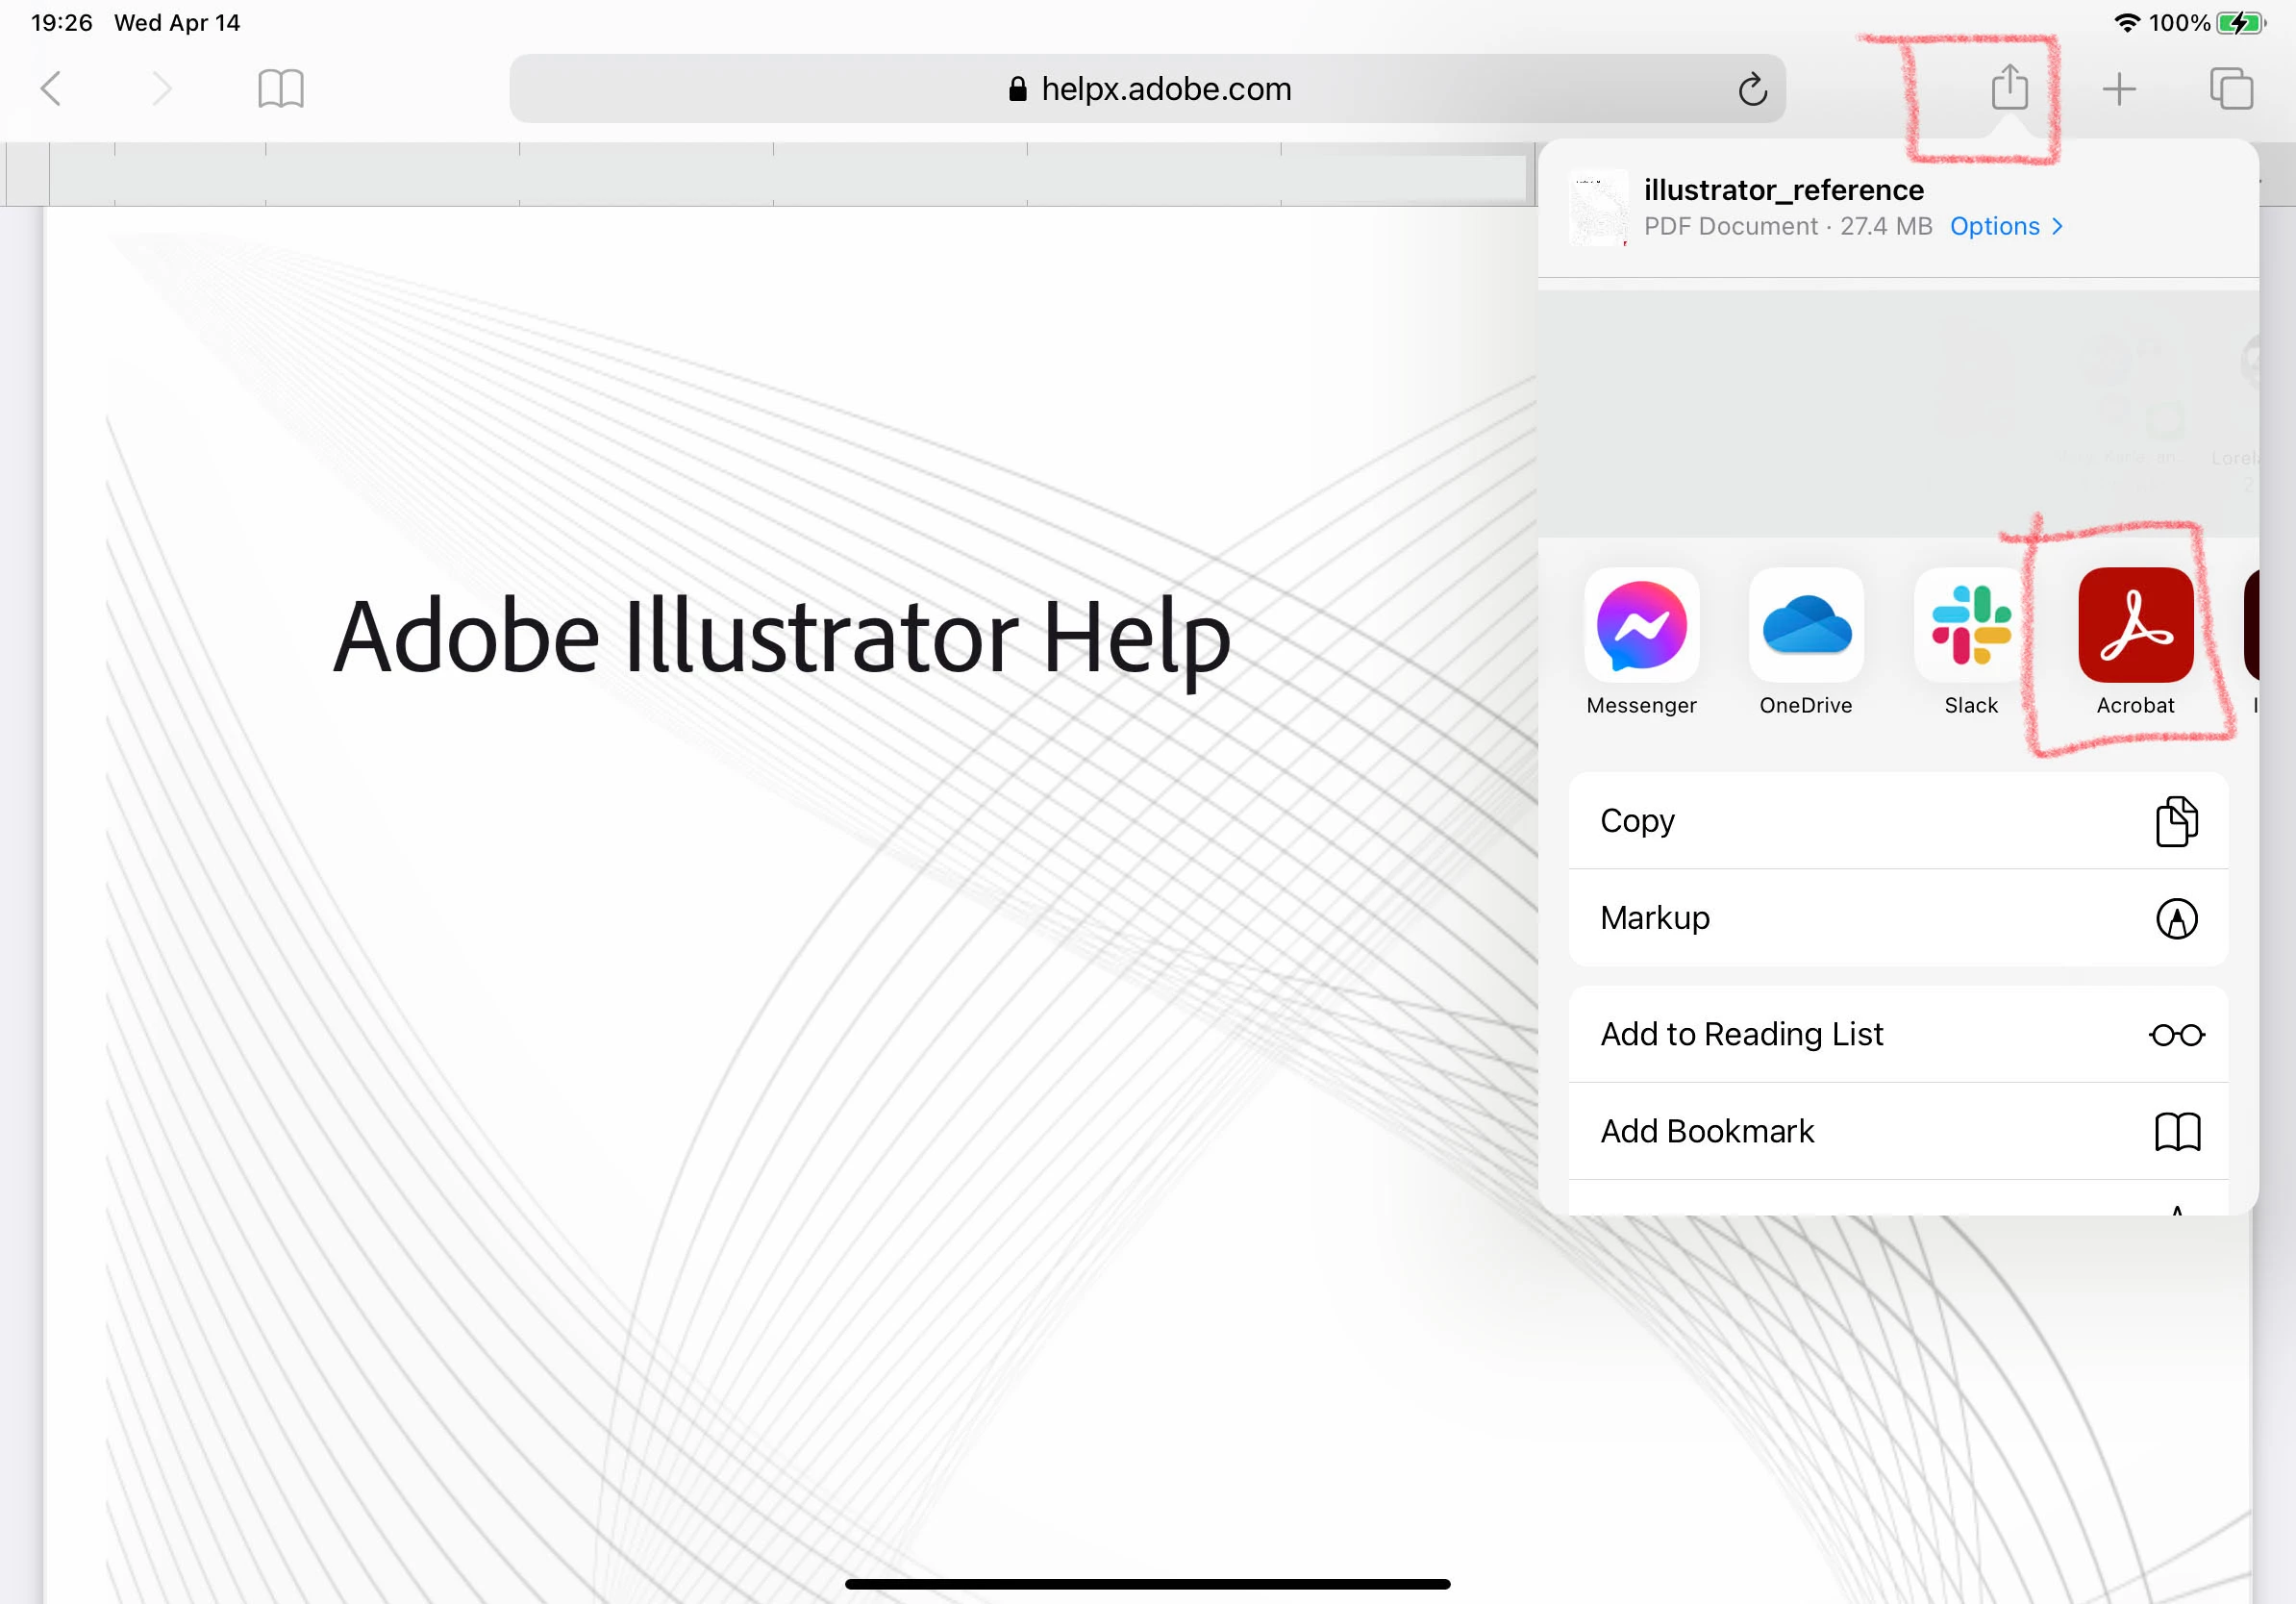Share PDF to OneDrive app
The height and width of the screenshot is (1604, 2296).
[1806, 626]
